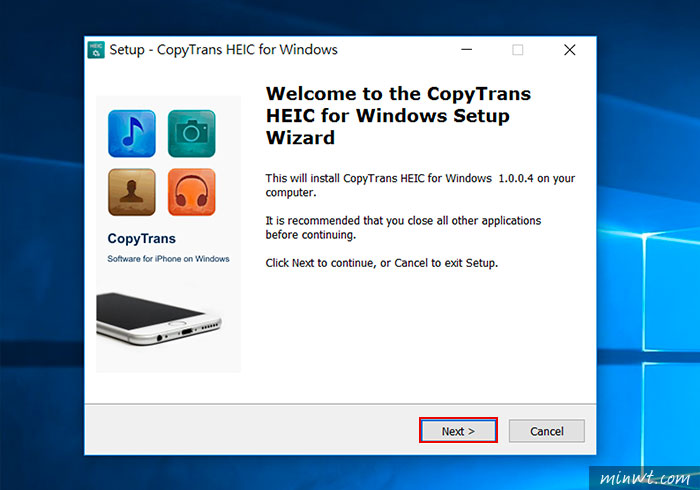Click the 'Setup - CopyTrans HEIC for Windows' title

[223, 50]
